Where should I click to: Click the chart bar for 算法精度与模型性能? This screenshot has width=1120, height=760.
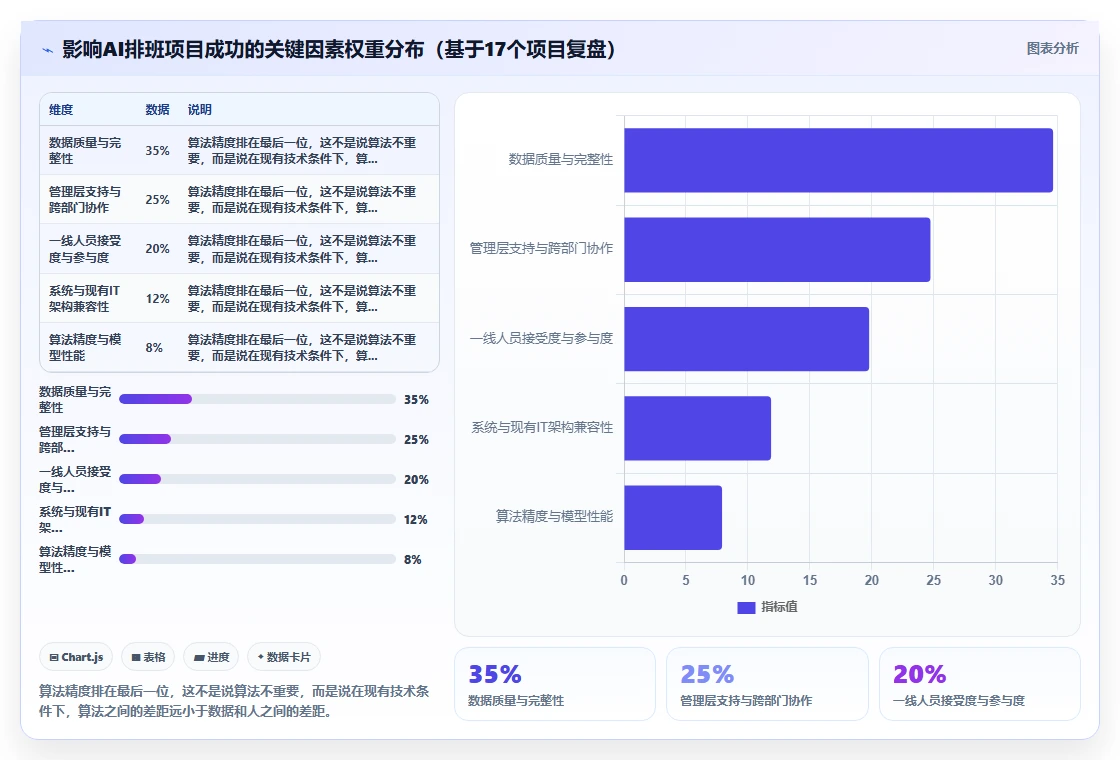673,517
